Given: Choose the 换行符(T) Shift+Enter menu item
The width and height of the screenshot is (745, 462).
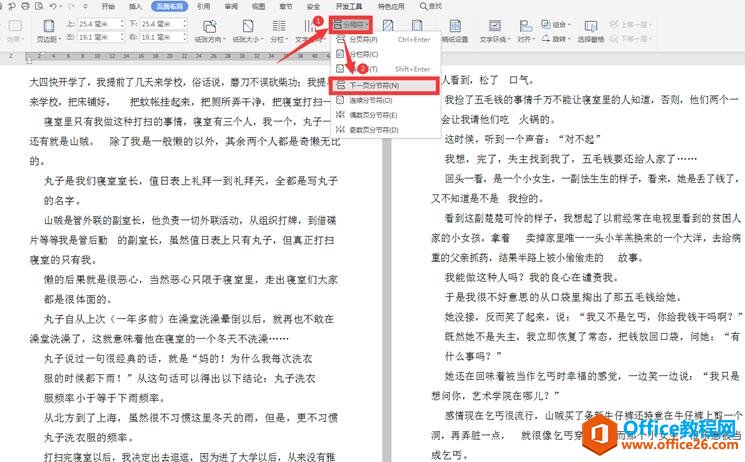Looking at the screenshot, I should click(x=385, y=69).
